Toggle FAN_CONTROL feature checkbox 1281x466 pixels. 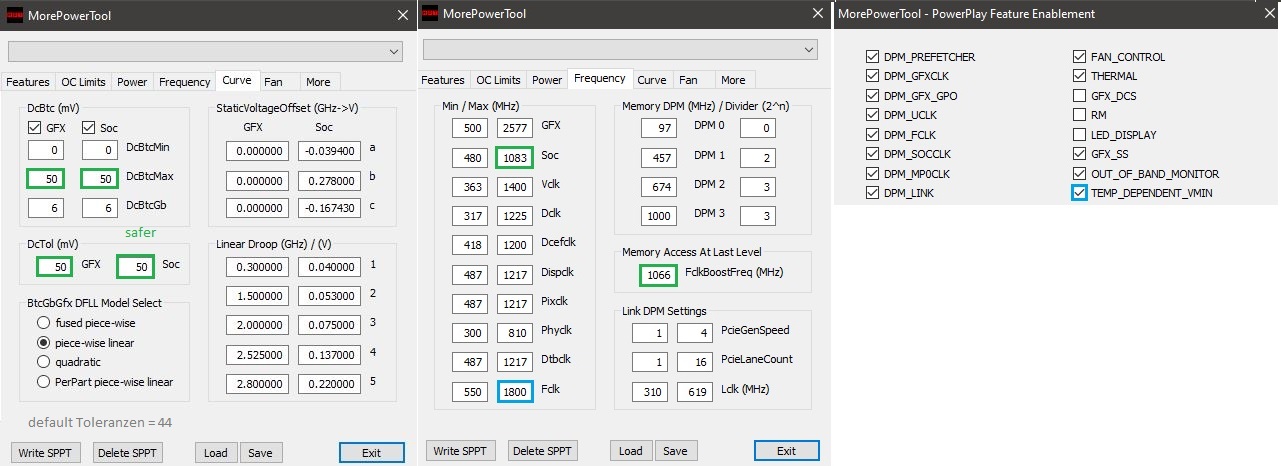[x=1080, y=57]
